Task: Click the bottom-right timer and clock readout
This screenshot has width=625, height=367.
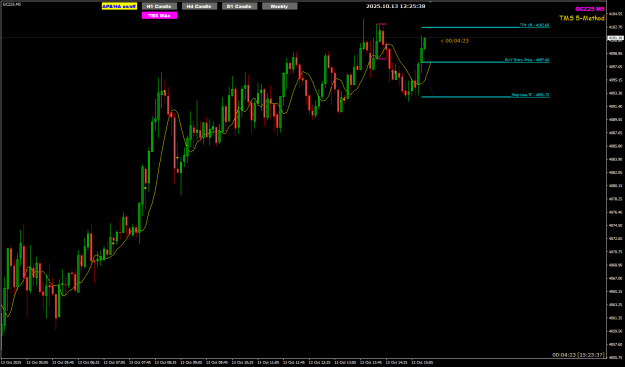Action: click(x=578, y=355)
